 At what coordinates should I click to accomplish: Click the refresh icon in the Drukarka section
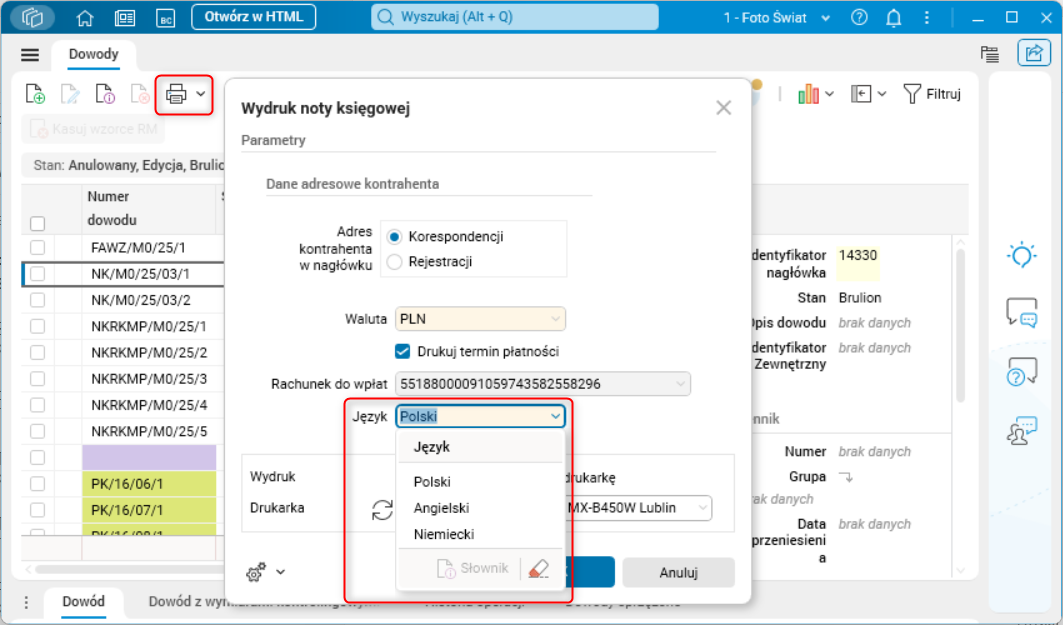coord(381,509)
